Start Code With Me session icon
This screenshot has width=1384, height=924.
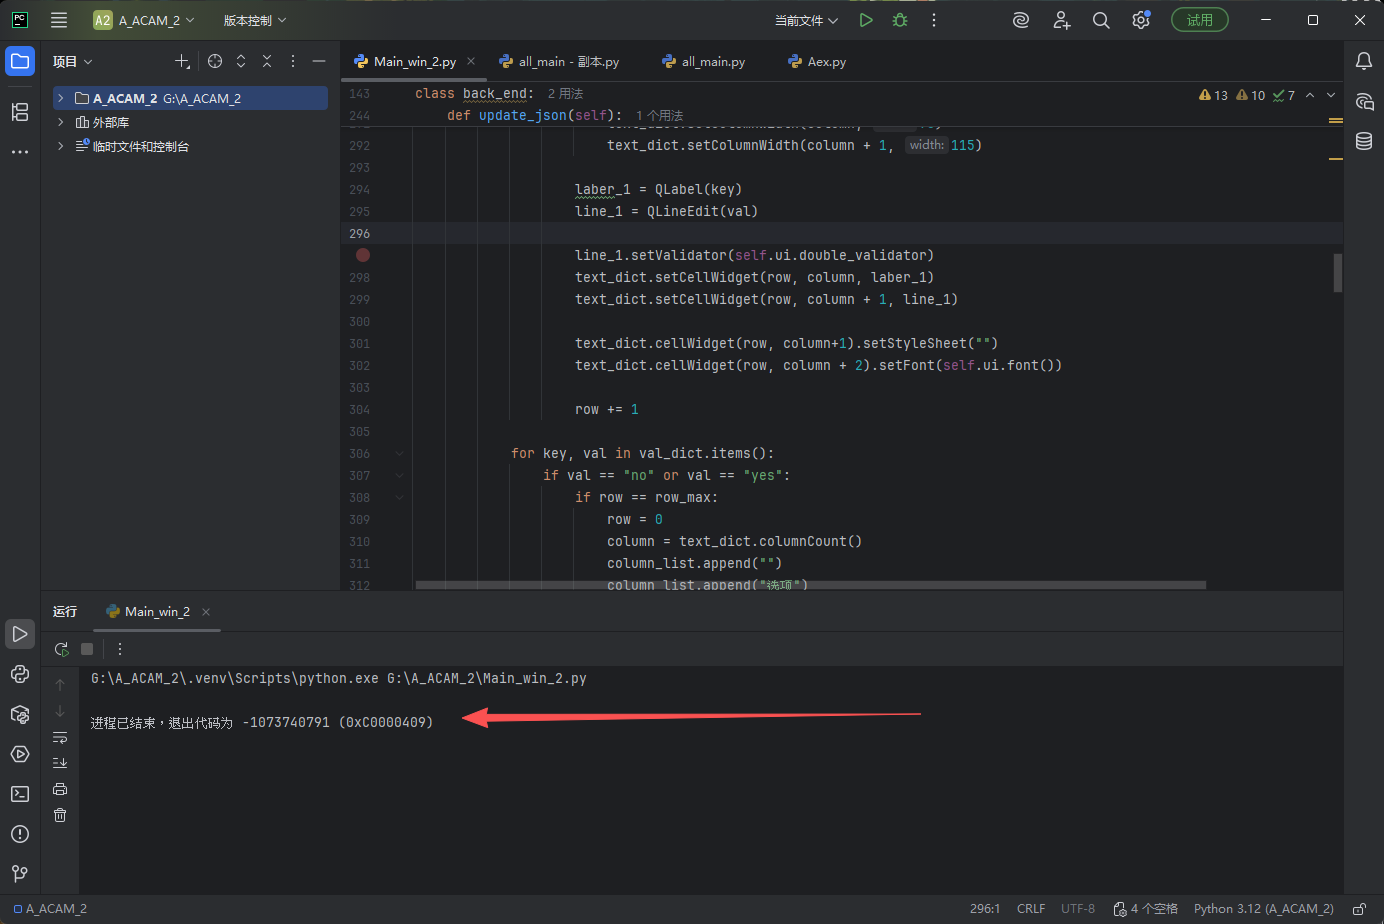[1061, 19]
